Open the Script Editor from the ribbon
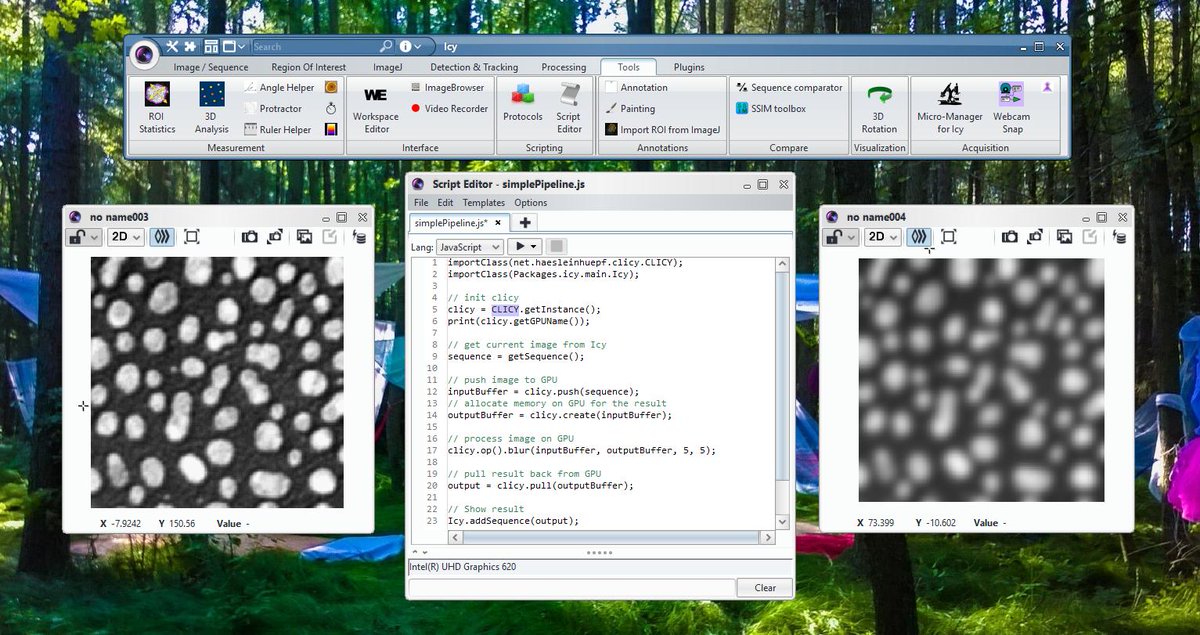1200x635 pixels. pyautogui.click(x=569, y=108)
